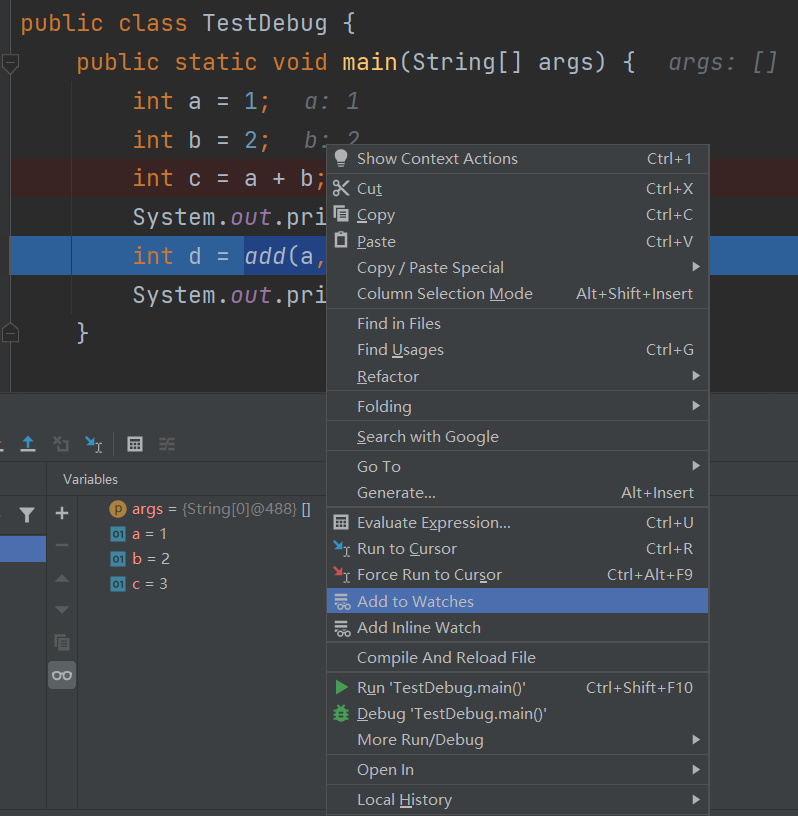Select Add to Watches menu item
The image size is (798, 816).
tap(416, 602)
